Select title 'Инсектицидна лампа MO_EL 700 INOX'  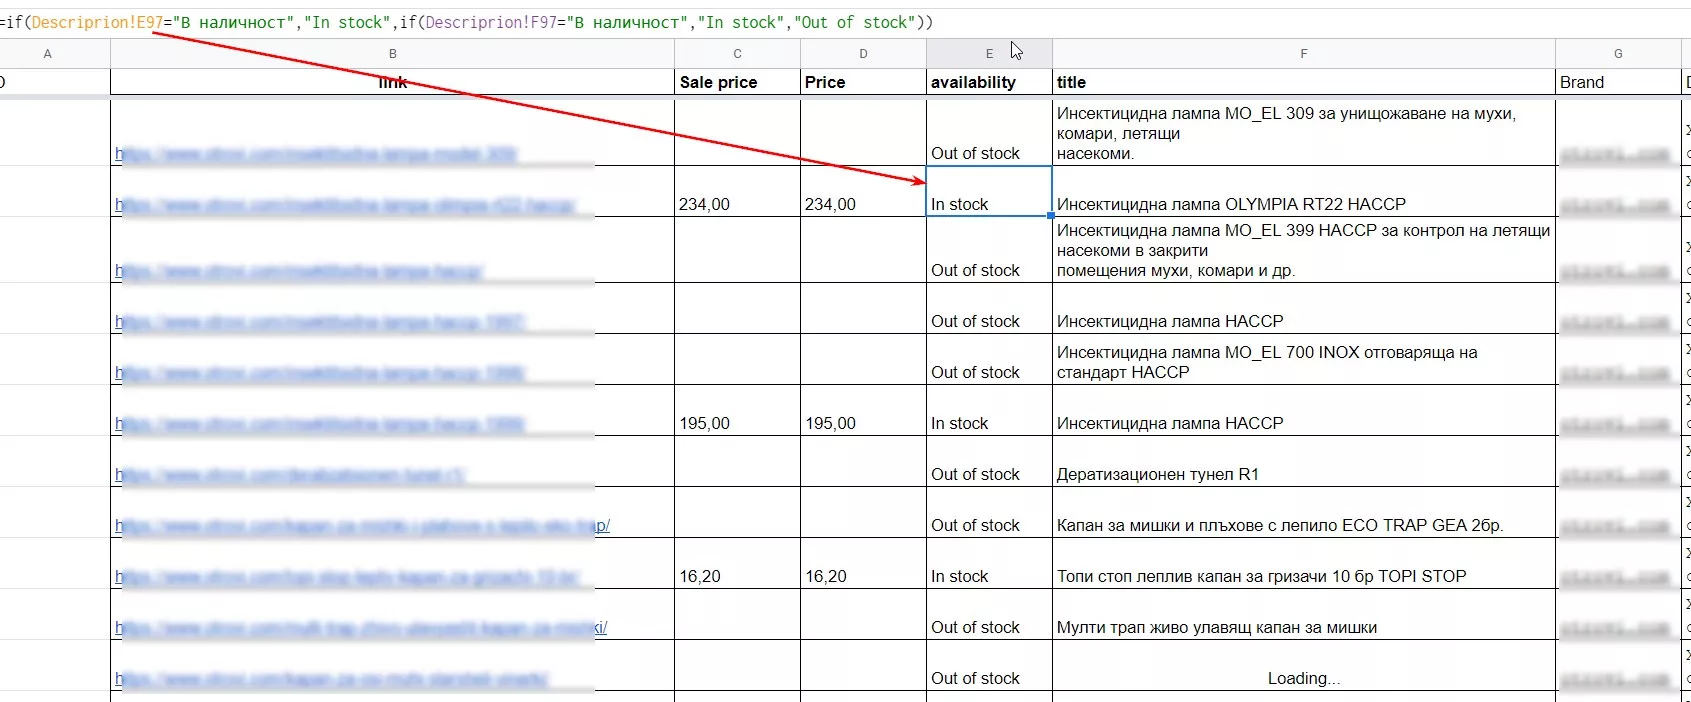(1304, 359)
